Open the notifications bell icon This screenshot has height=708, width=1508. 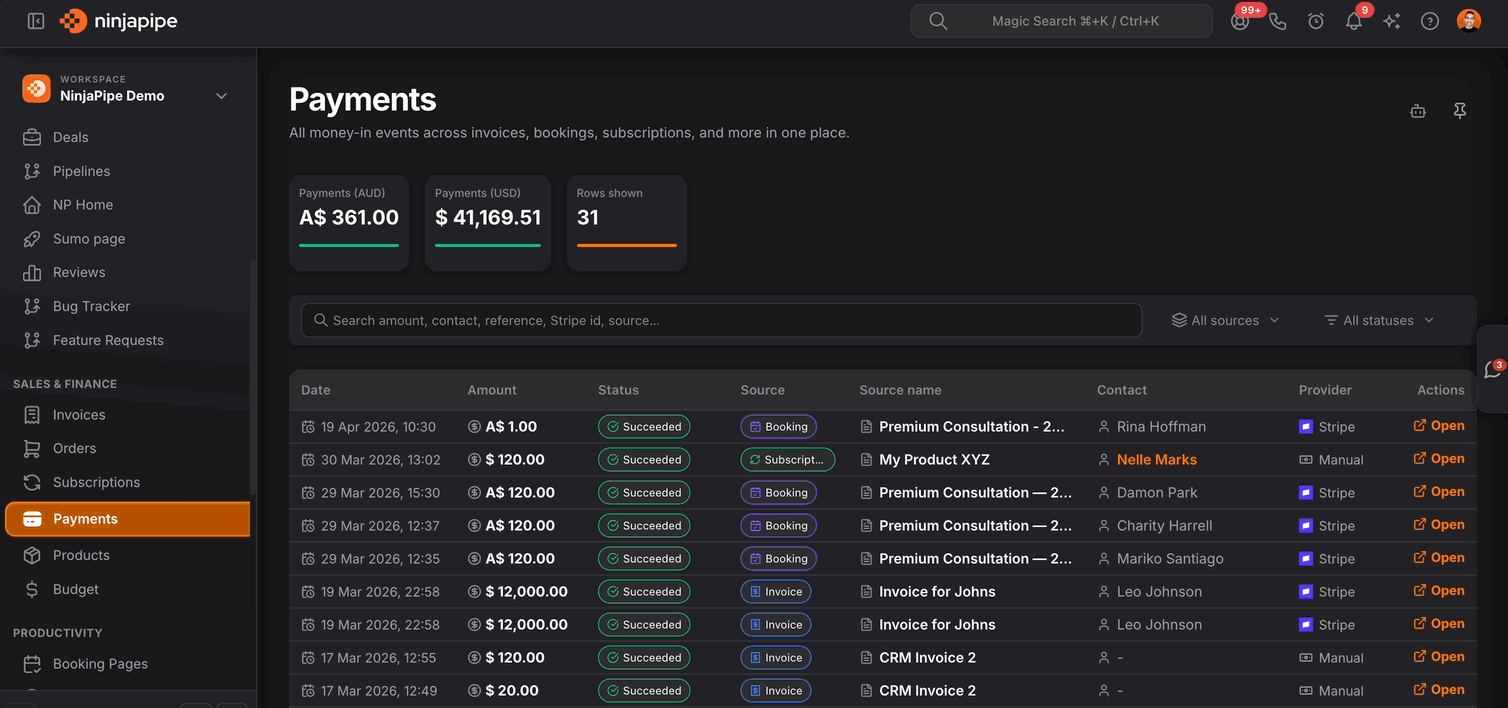pos(1353,21)
